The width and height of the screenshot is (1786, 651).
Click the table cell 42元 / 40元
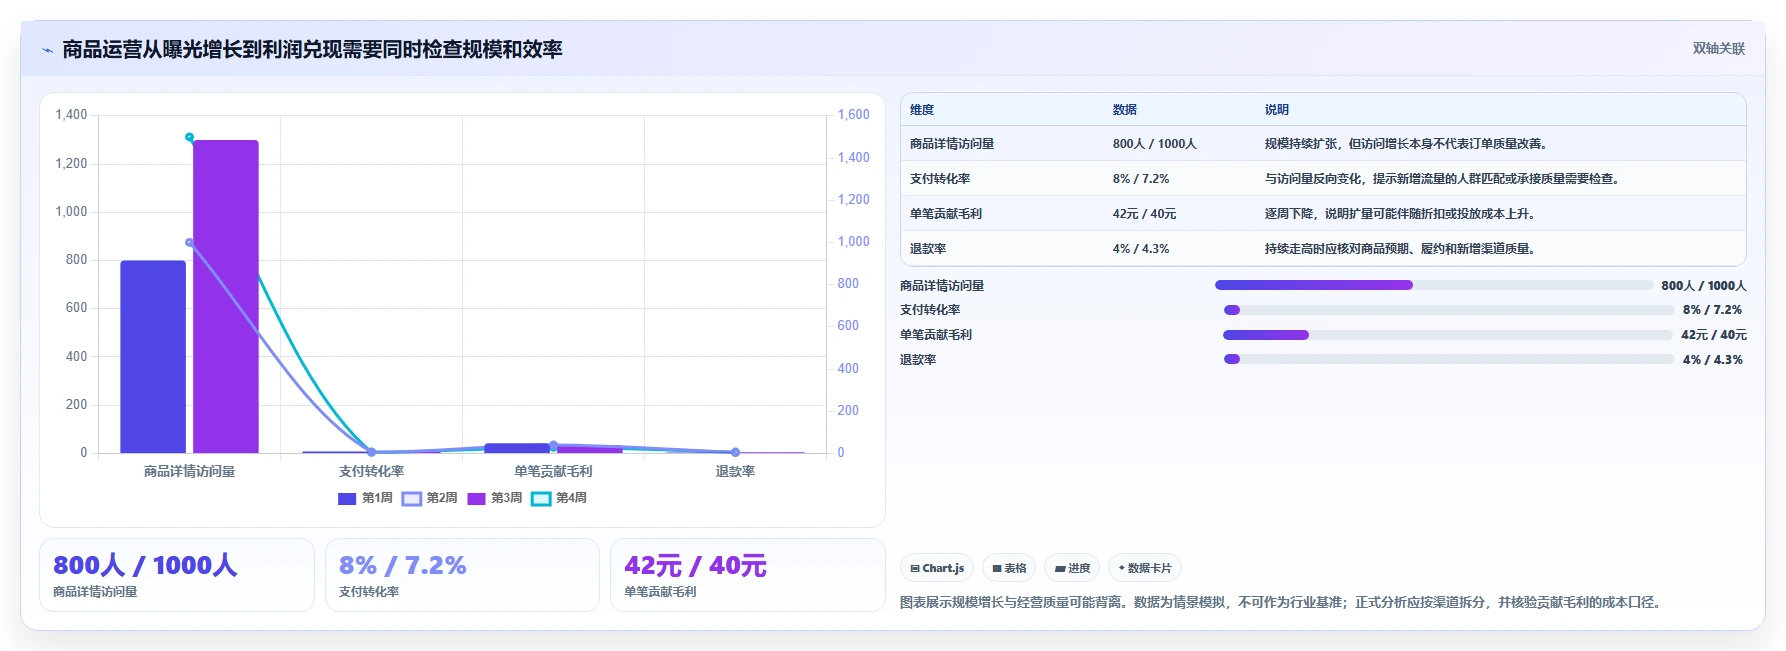1144,214
